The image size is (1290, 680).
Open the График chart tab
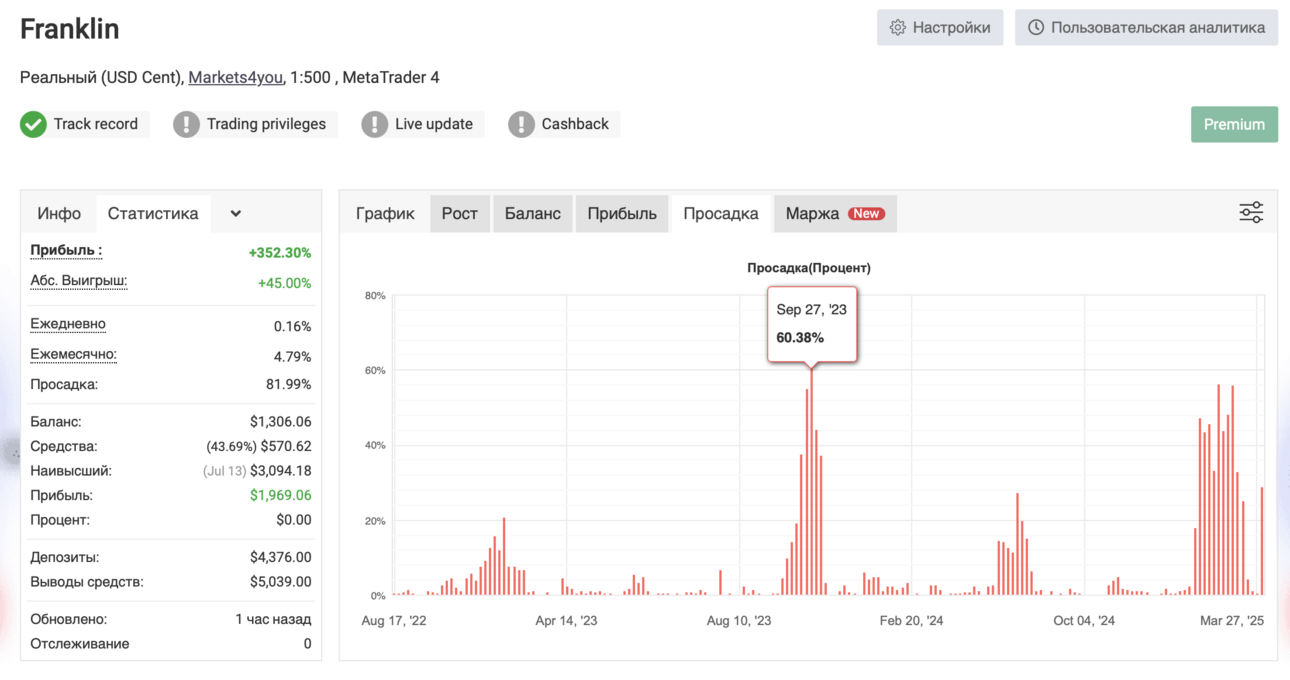385,213
